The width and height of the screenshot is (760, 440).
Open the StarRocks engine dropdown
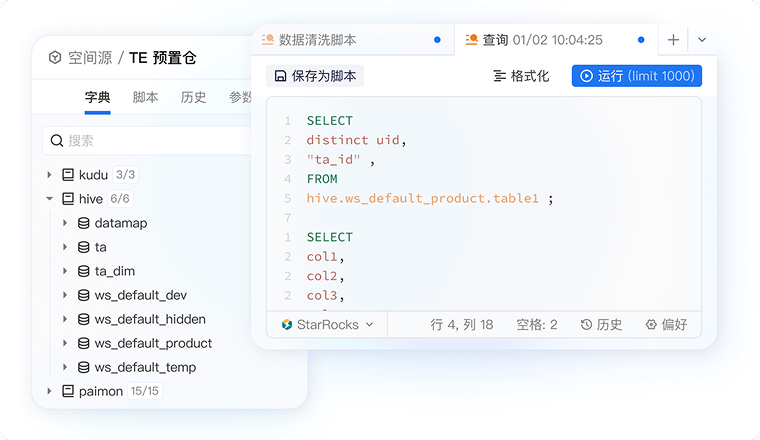(327, 325)
